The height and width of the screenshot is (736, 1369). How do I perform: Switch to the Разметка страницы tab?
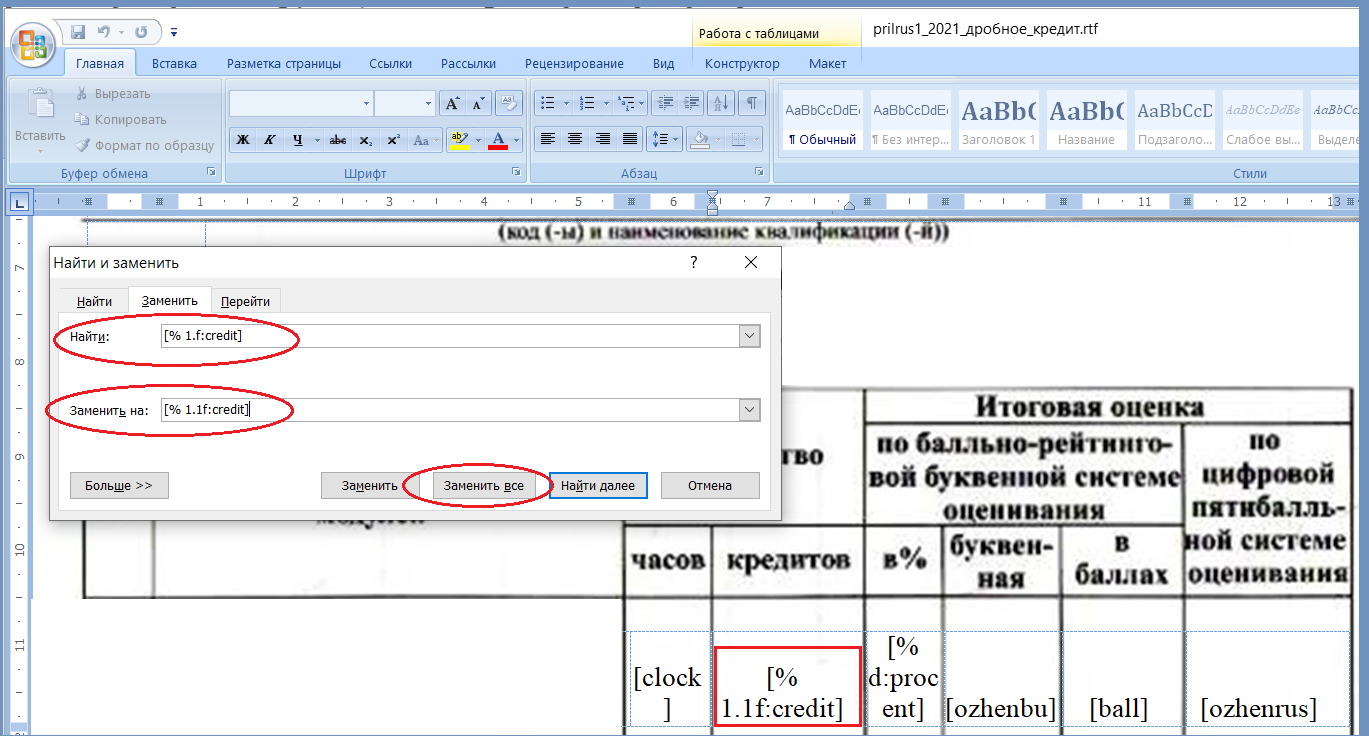[284, 63]
